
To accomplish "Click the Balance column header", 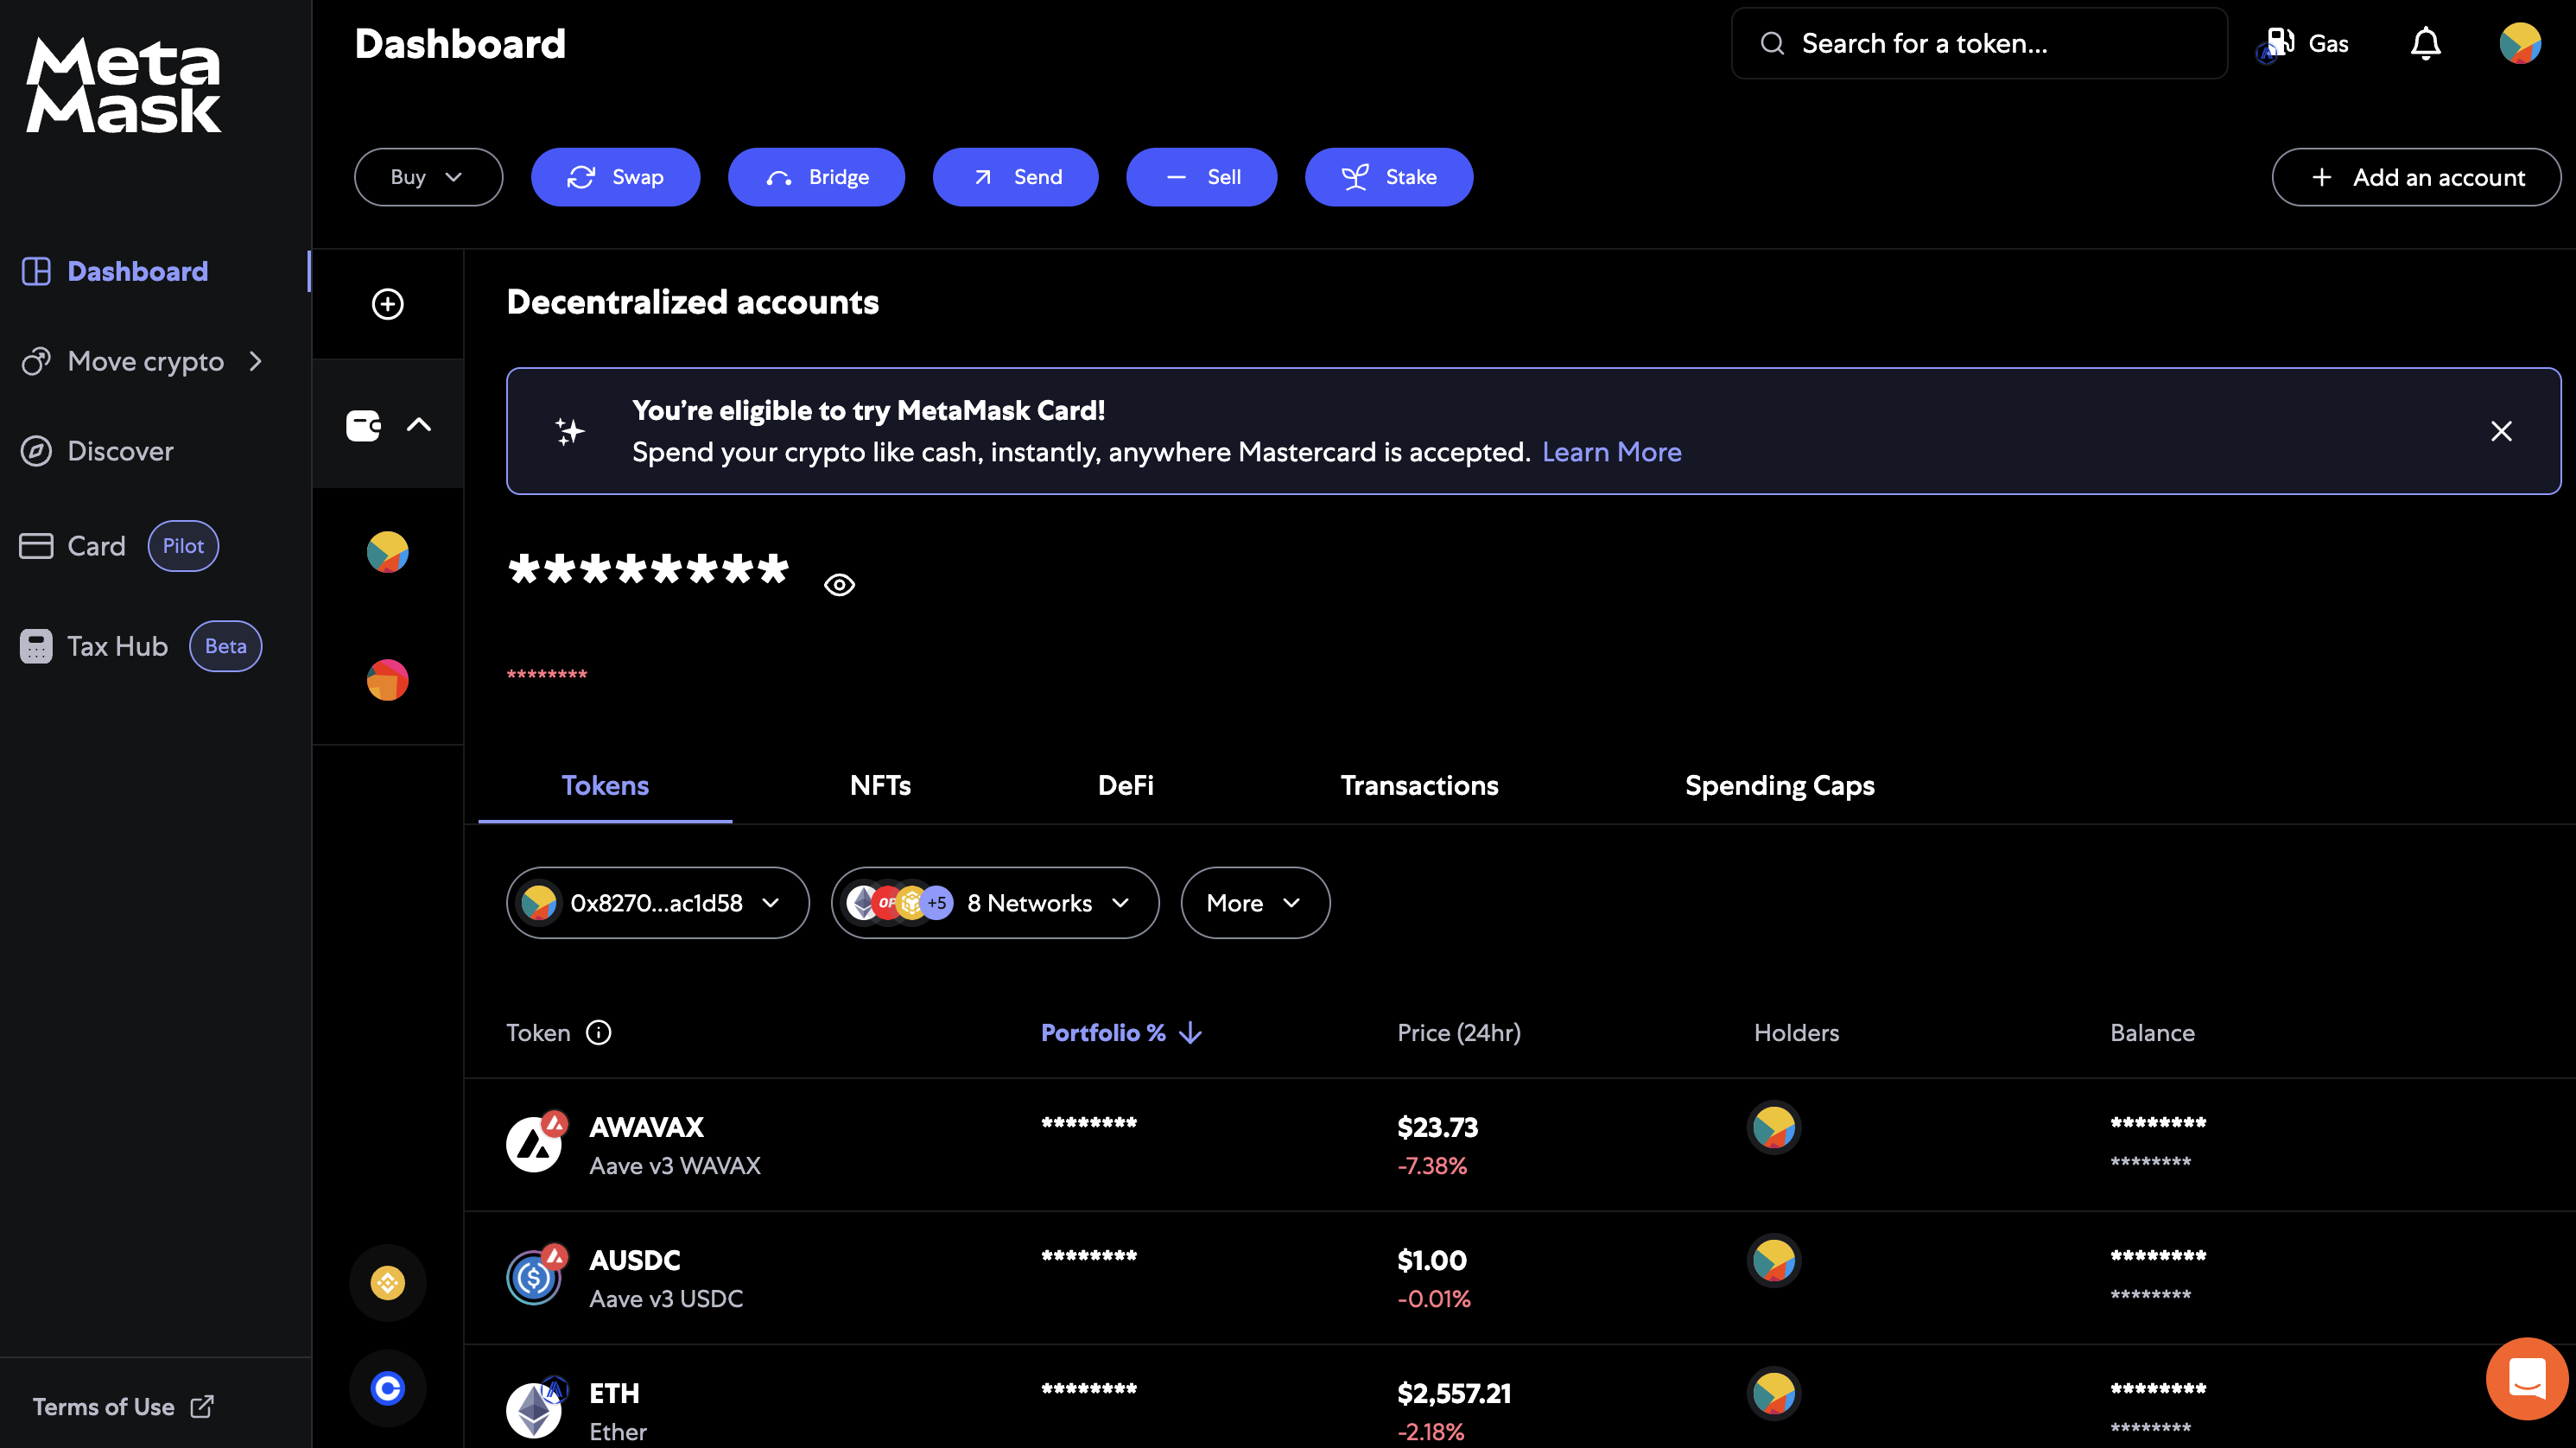I will 2152,1033.
